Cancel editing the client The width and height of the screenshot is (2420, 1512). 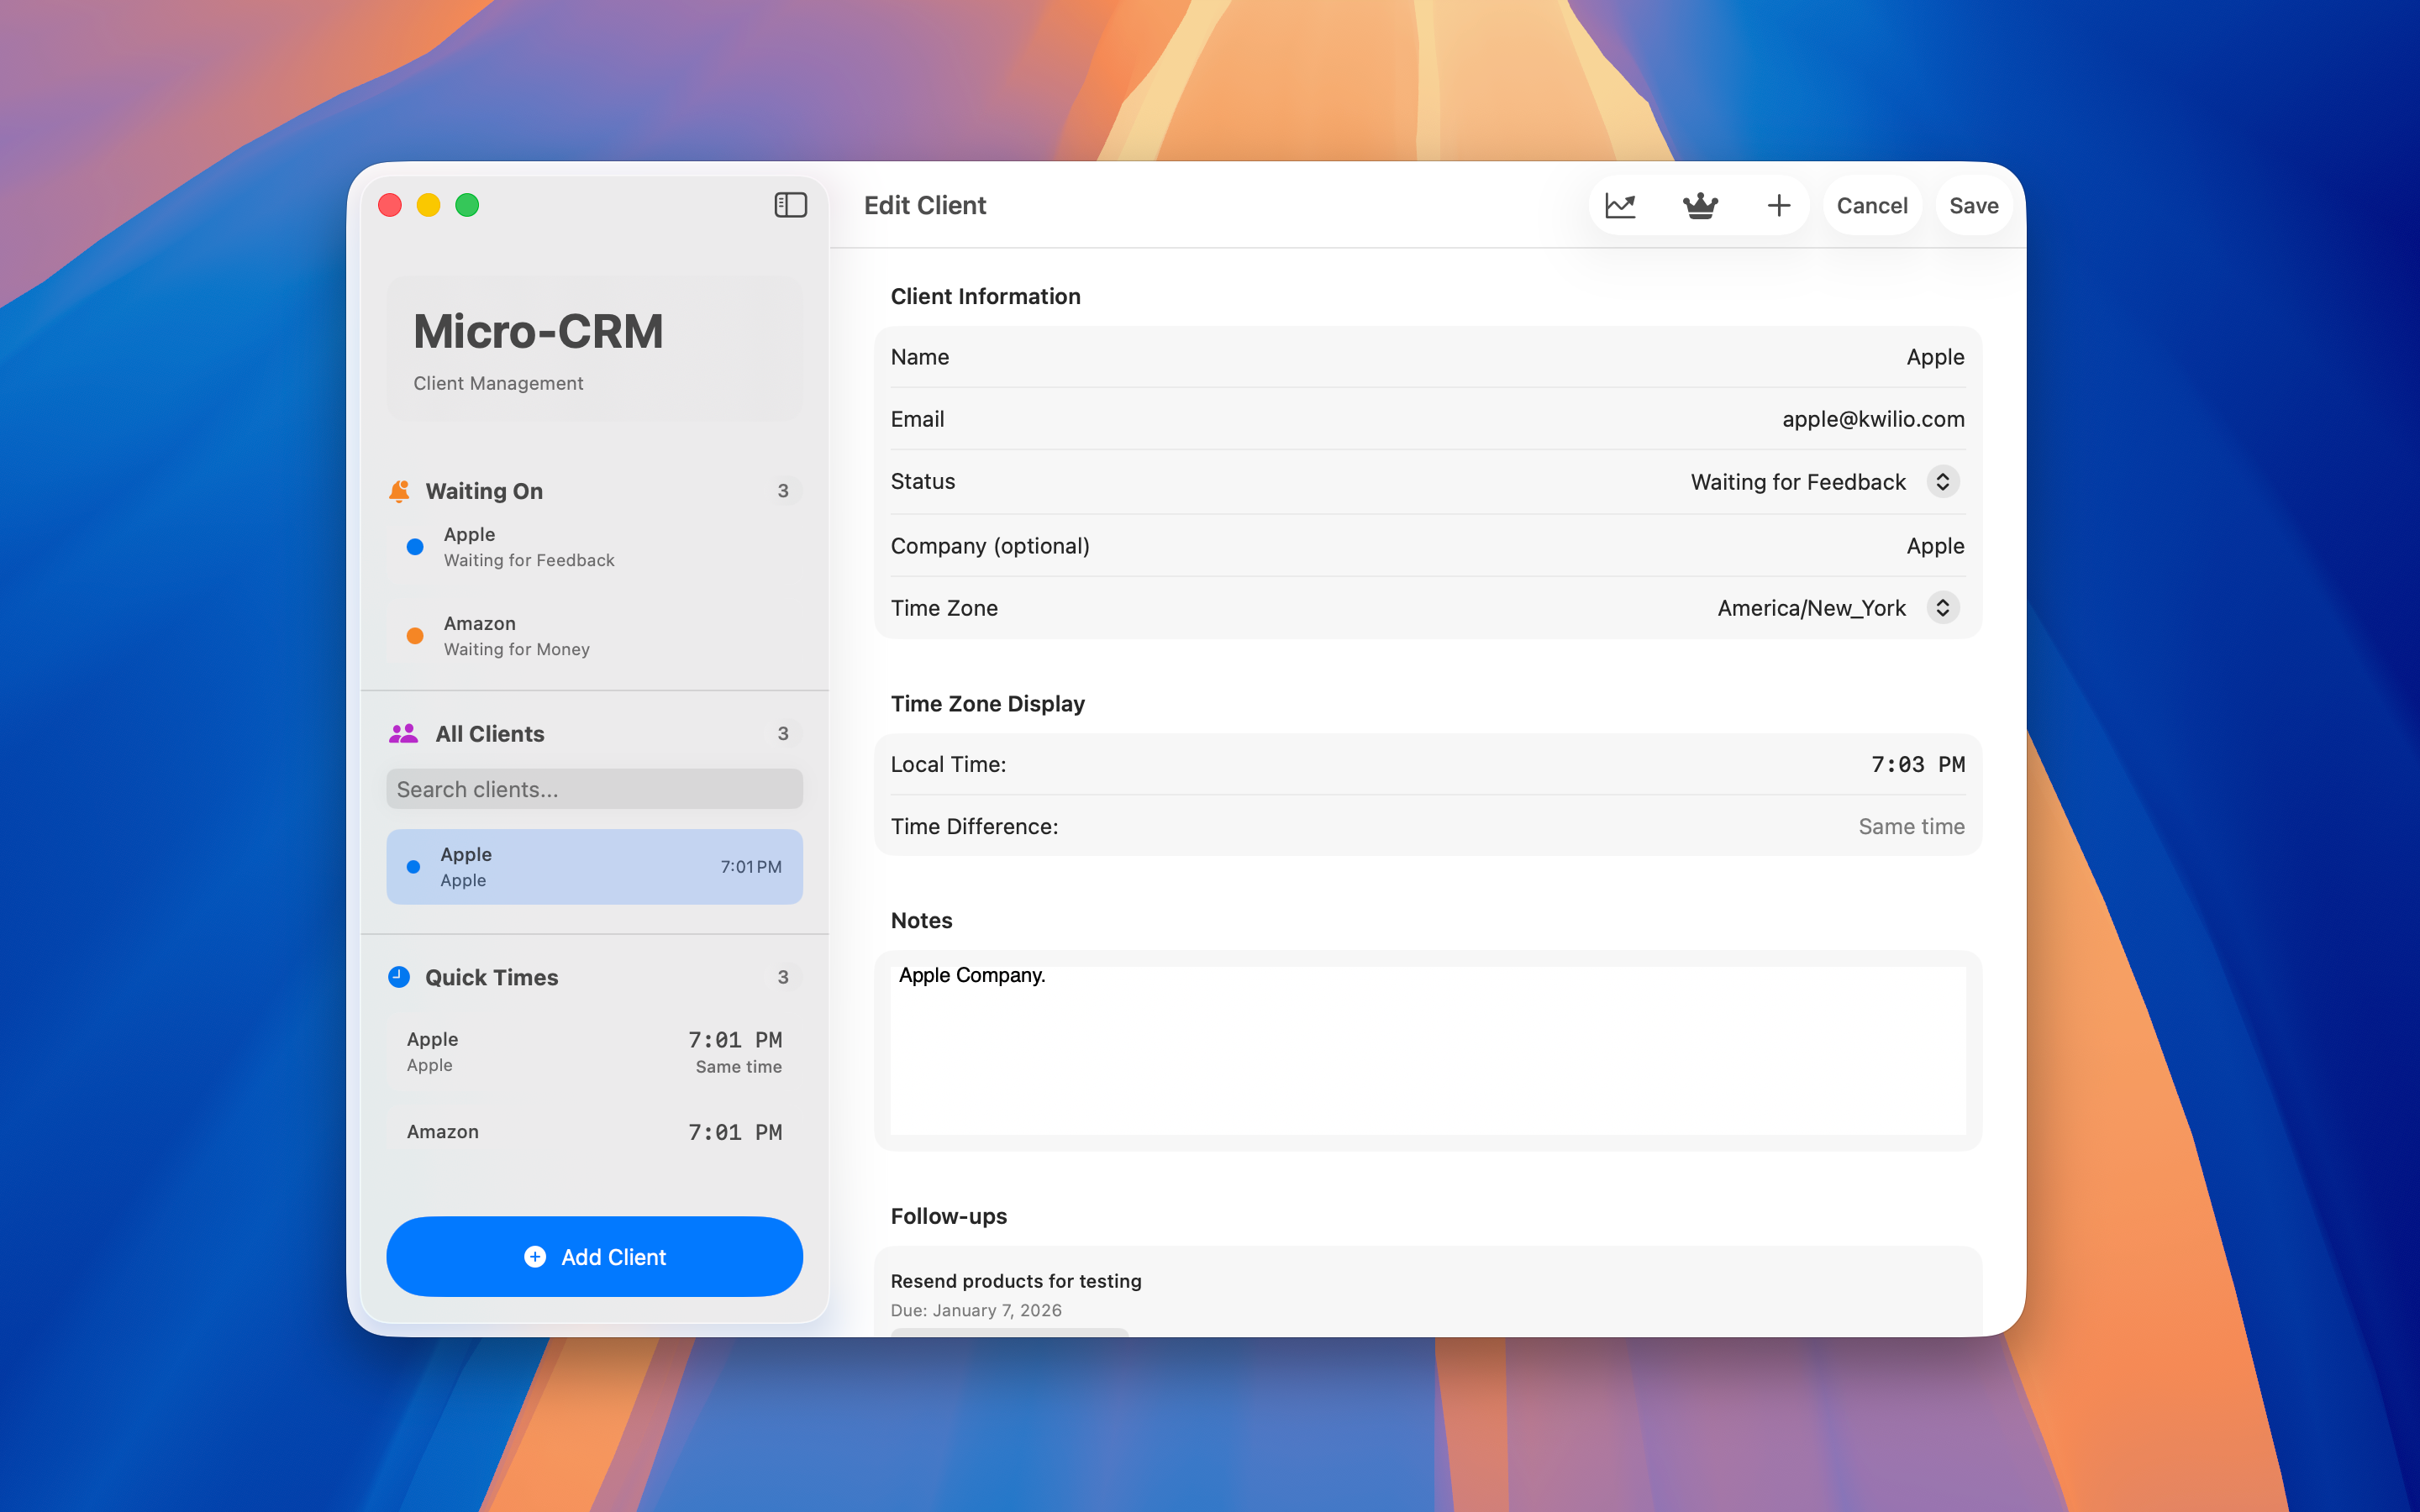click(x=1872, y=206)
